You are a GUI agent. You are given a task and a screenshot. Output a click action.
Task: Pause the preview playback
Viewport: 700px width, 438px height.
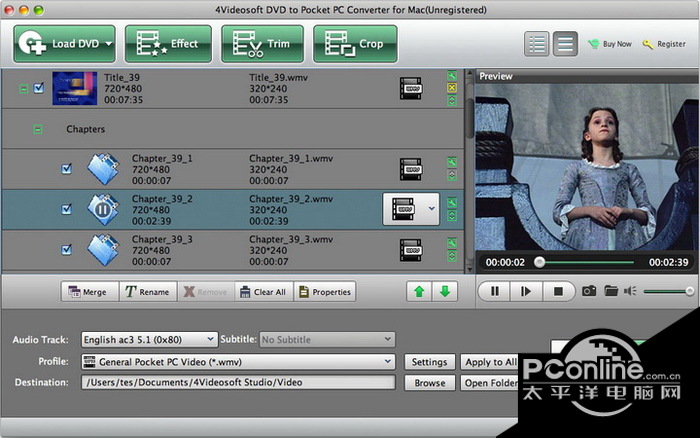click(494, 291)
